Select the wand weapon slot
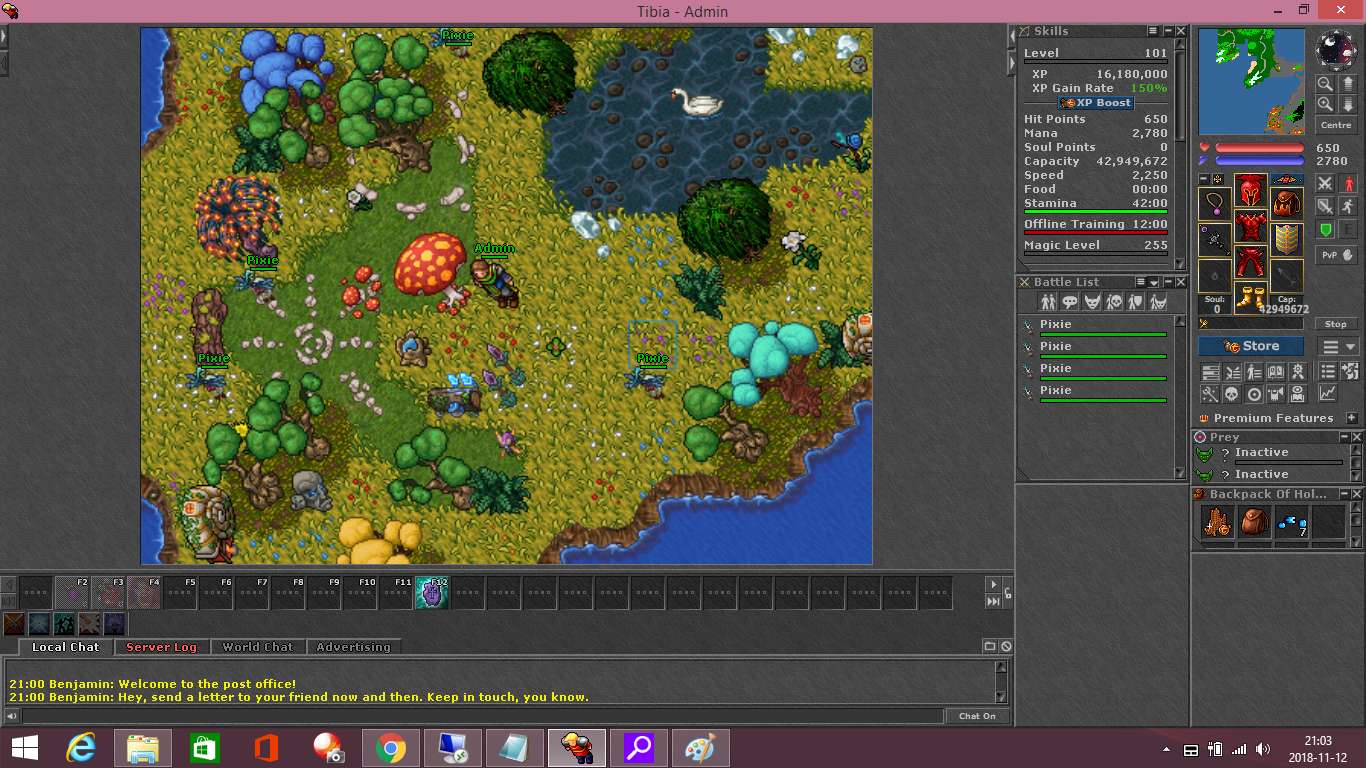Image resolution: width=1366 pixels, height=768 pixels. pos(1214,240)
